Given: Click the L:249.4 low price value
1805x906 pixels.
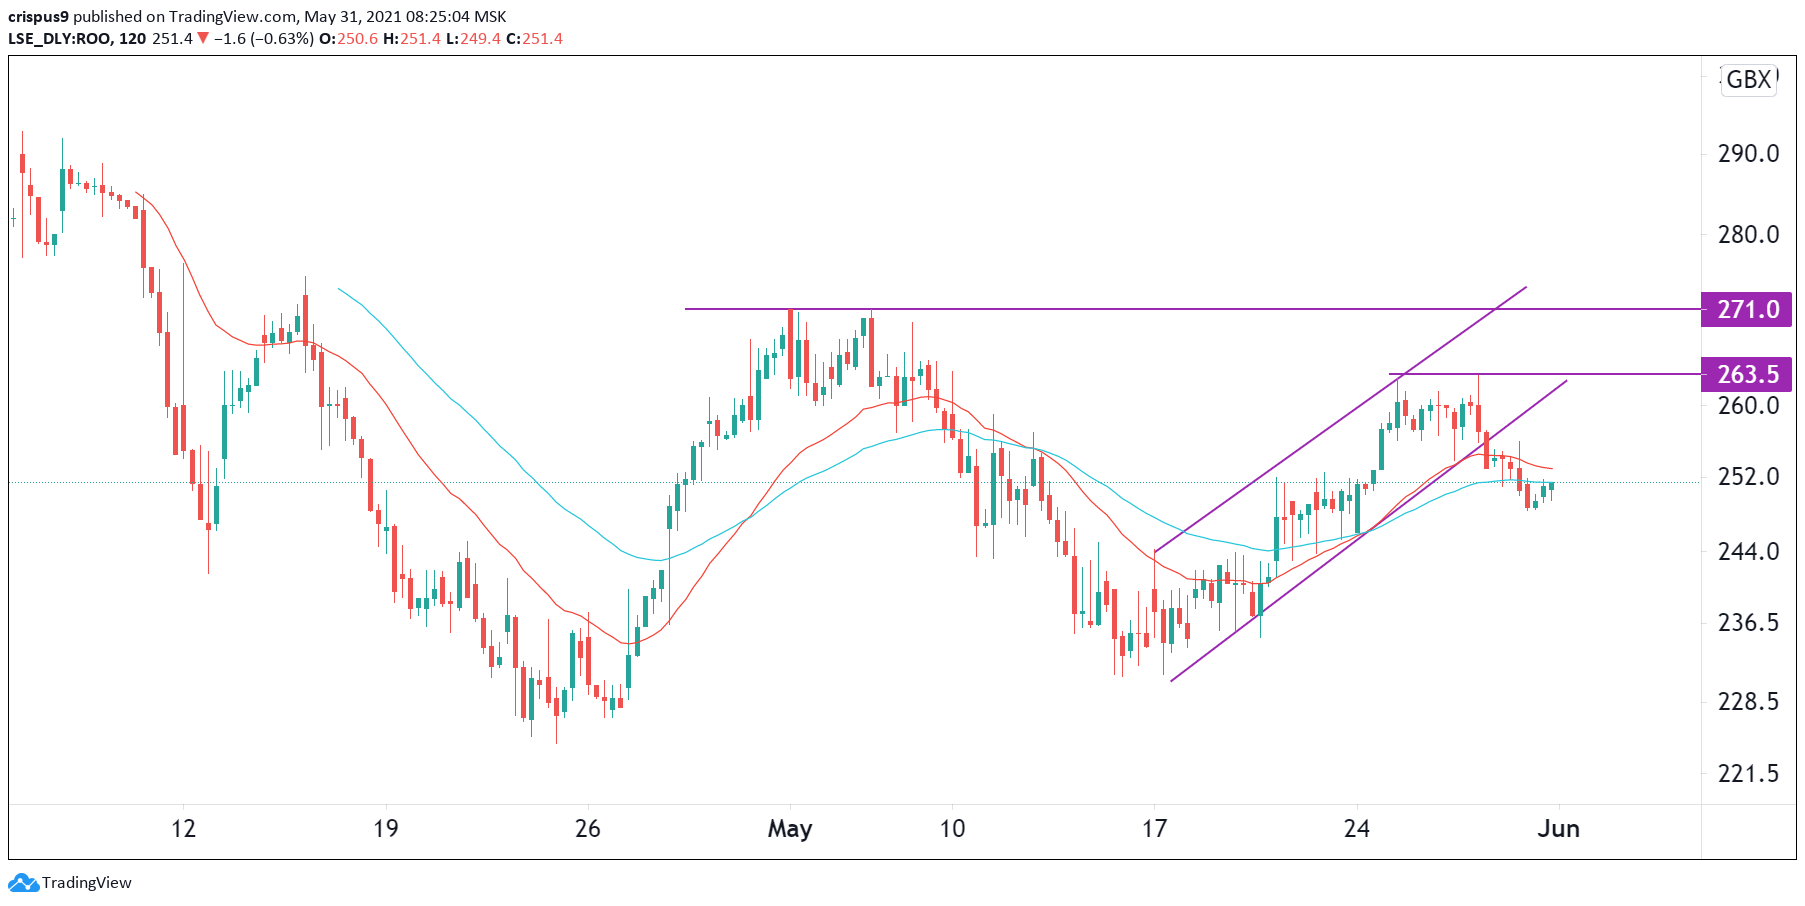Looking at the screenshot, I should coord(473,39).
